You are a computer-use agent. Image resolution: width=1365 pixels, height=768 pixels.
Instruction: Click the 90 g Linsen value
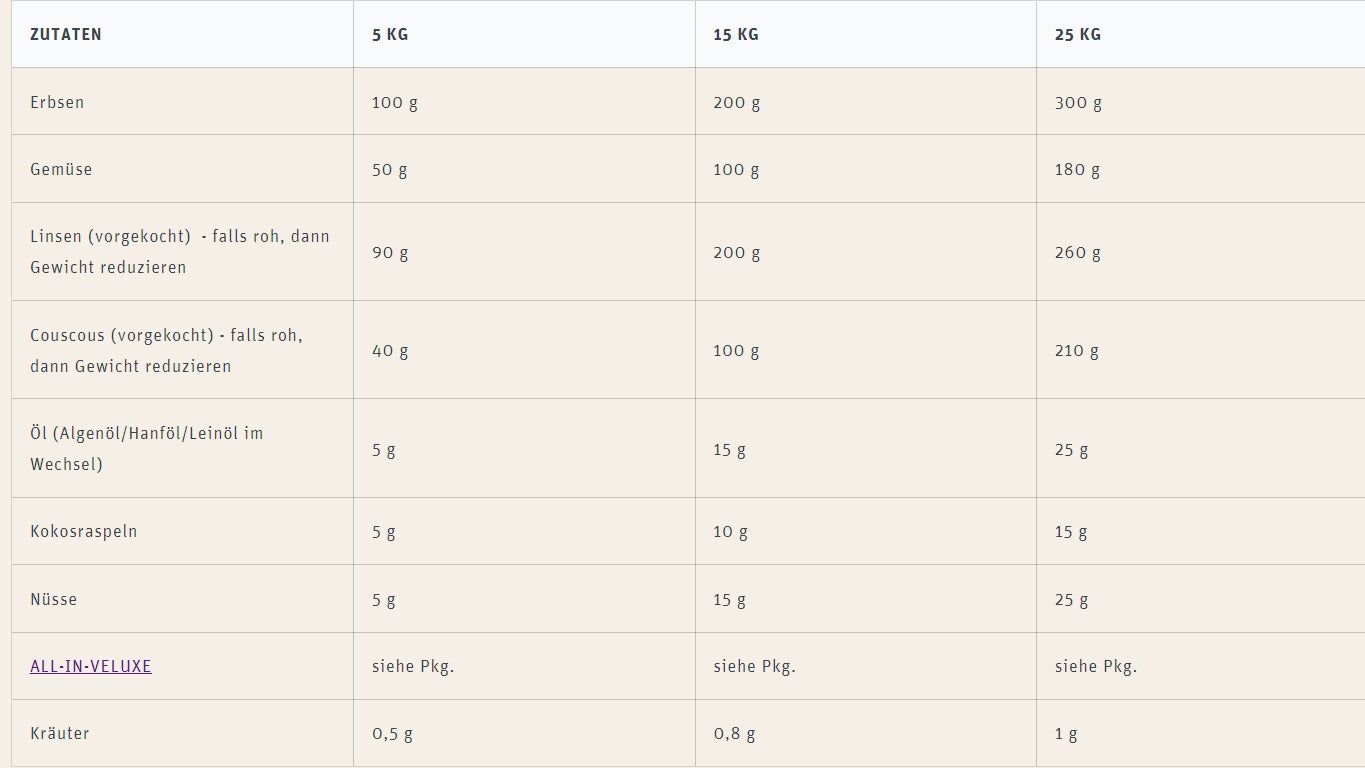[390, 252]
